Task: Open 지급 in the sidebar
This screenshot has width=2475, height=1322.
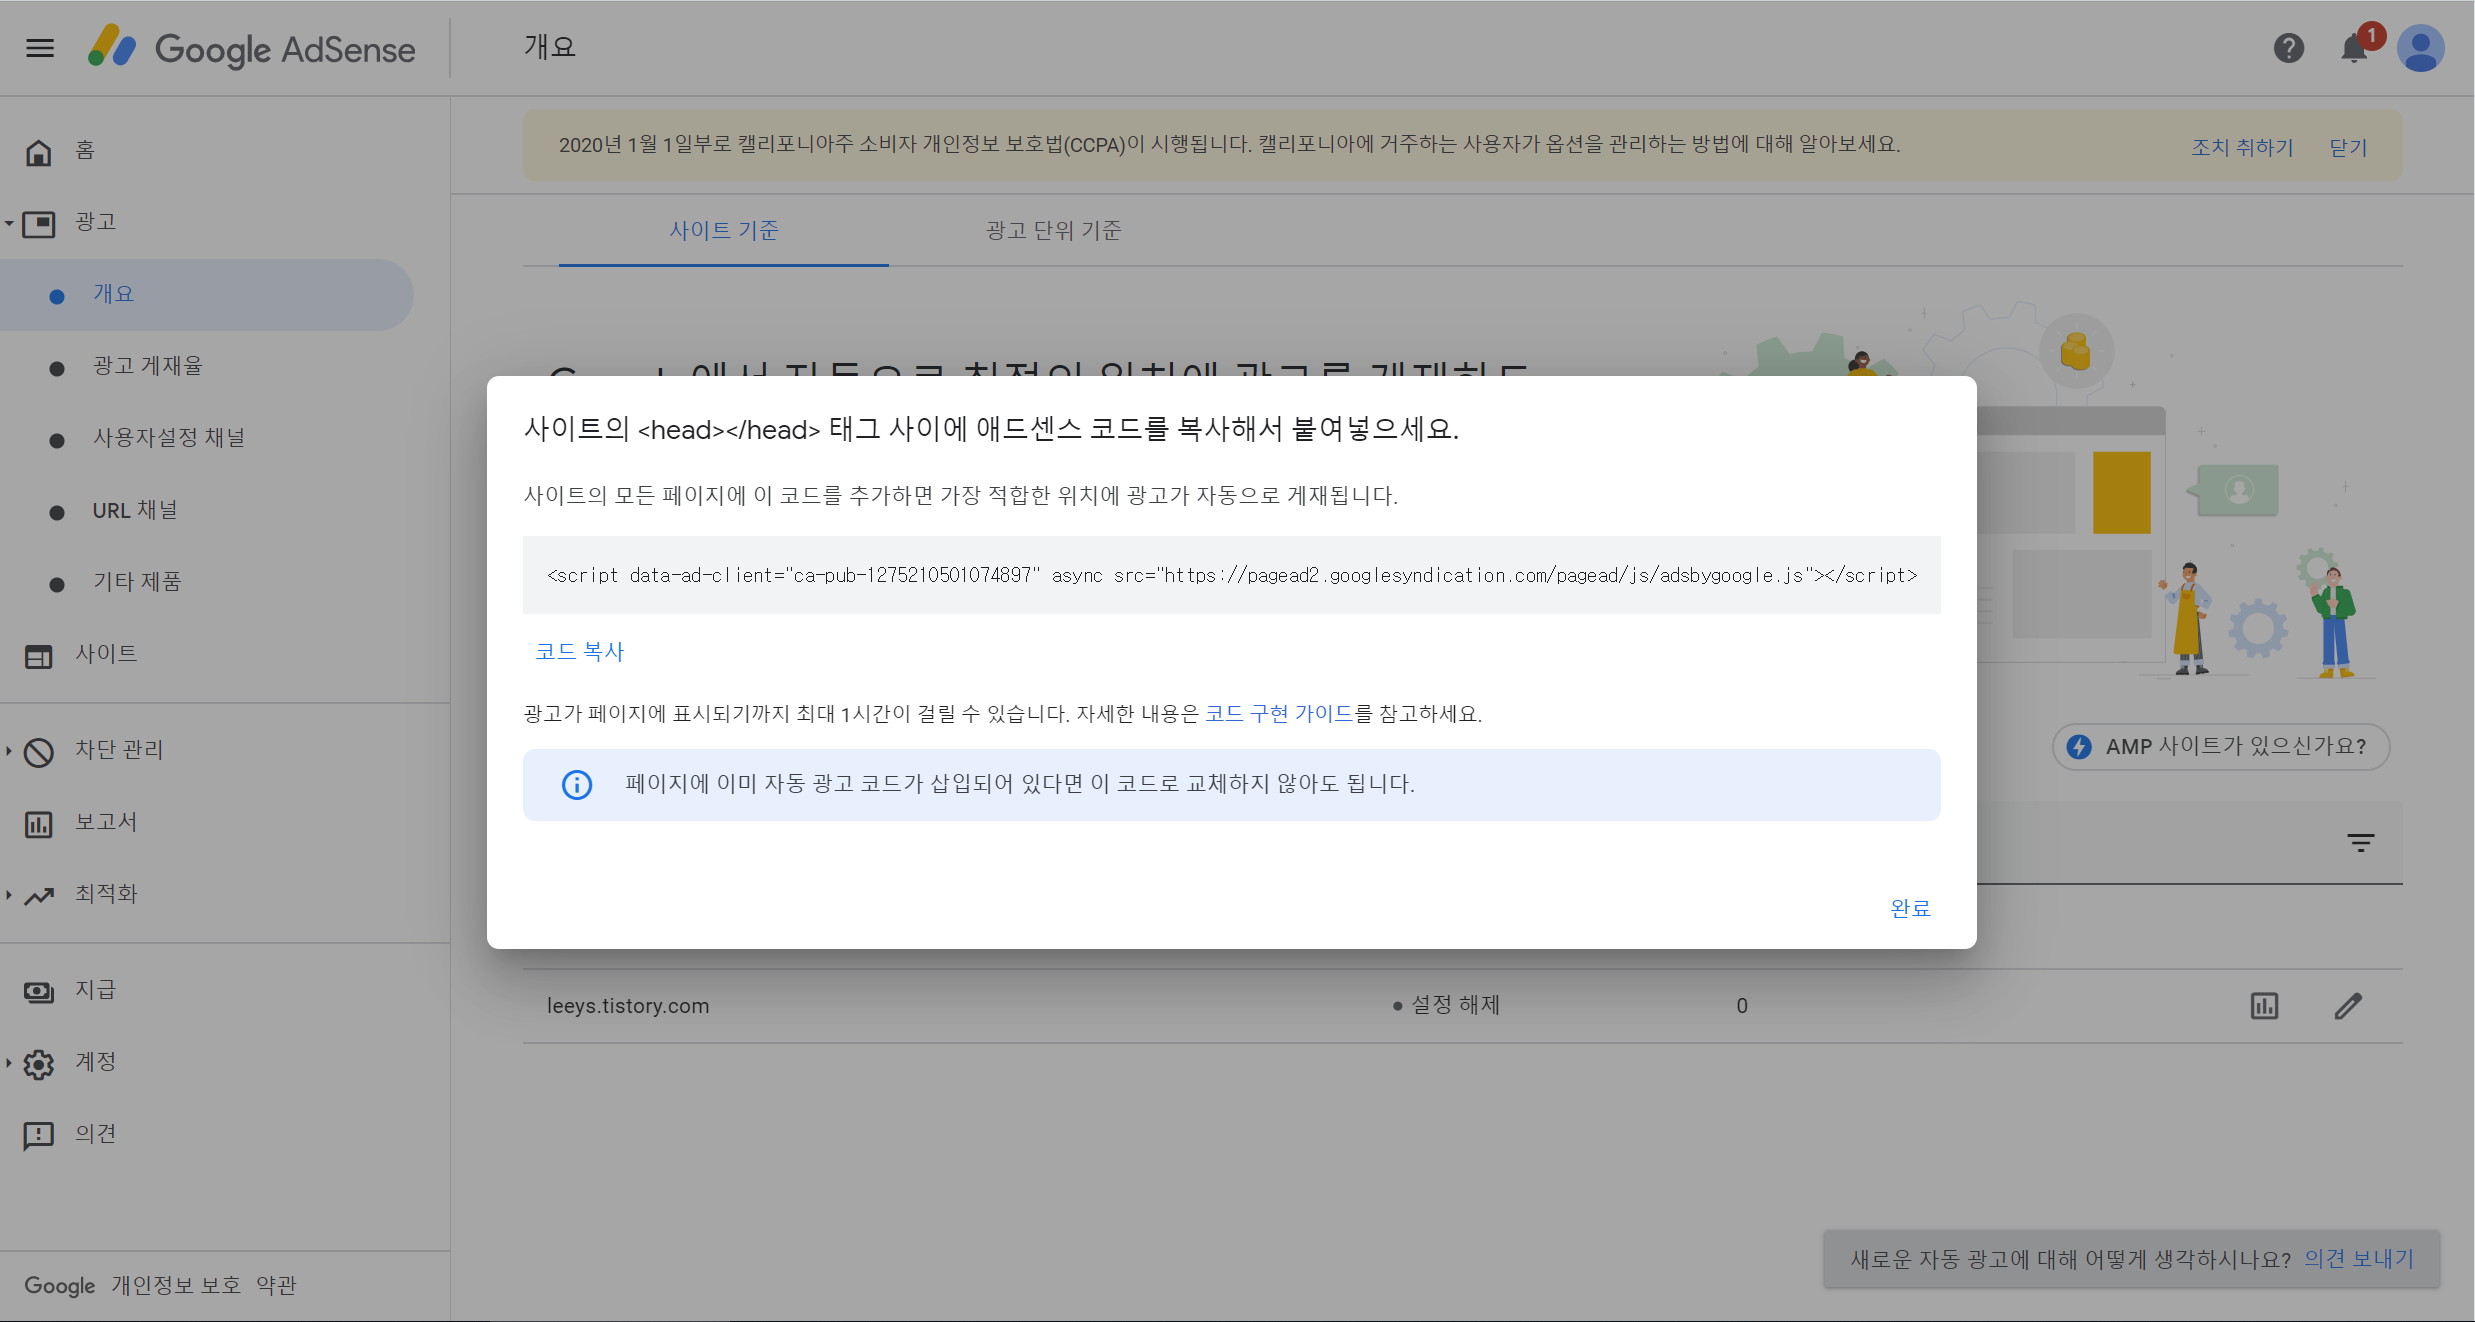Action: pyautogui.click(x=95, y=990)
